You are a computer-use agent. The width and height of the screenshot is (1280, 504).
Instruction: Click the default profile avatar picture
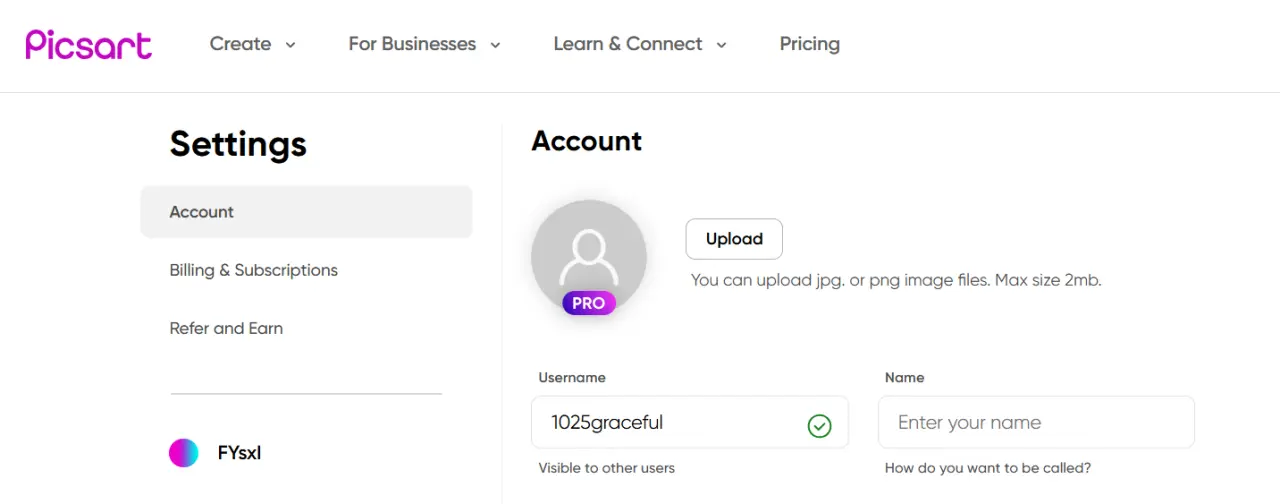coord(589,257)
